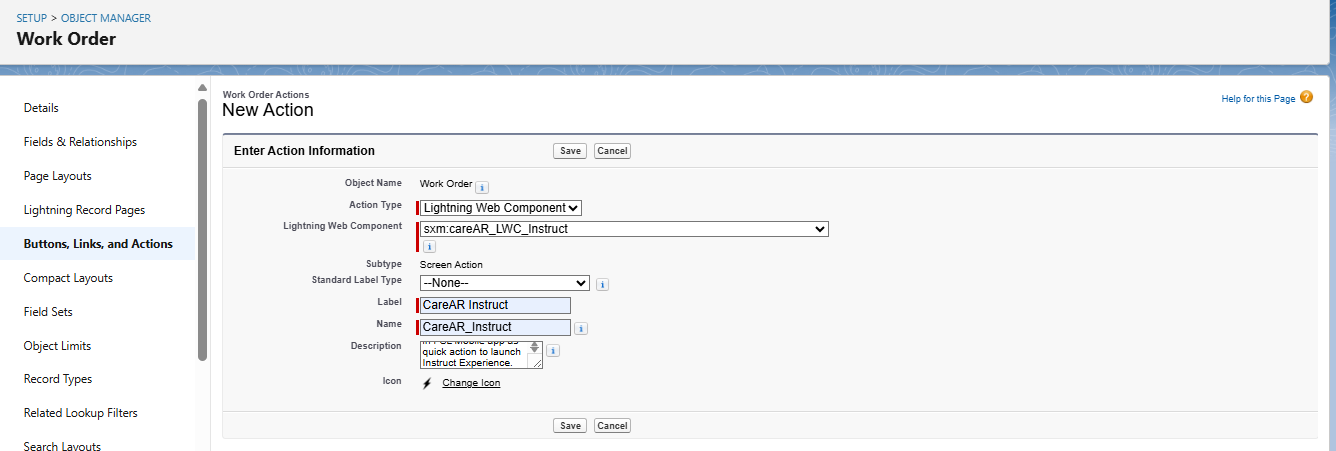Click into the Description text area

[x=481, y=355]
